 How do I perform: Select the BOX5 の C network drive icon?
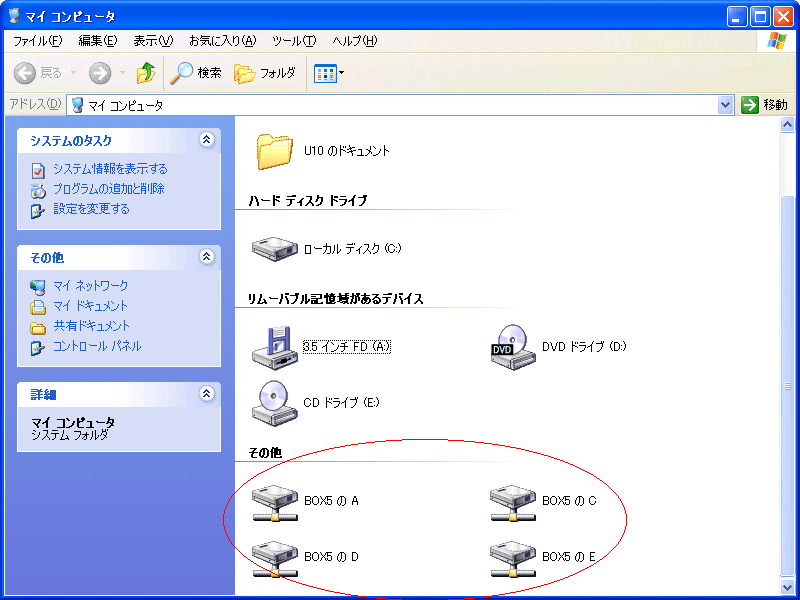(513, 503)
